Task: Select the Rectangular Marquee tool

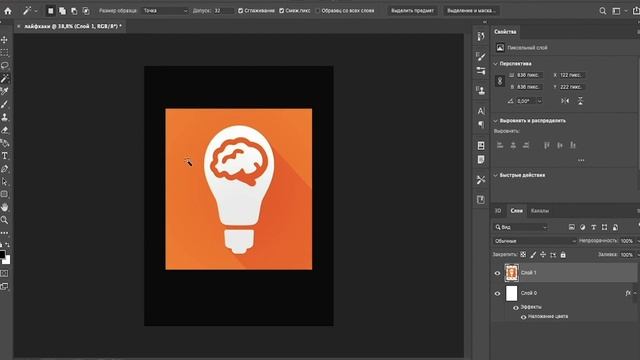Action: click(4, 53)
